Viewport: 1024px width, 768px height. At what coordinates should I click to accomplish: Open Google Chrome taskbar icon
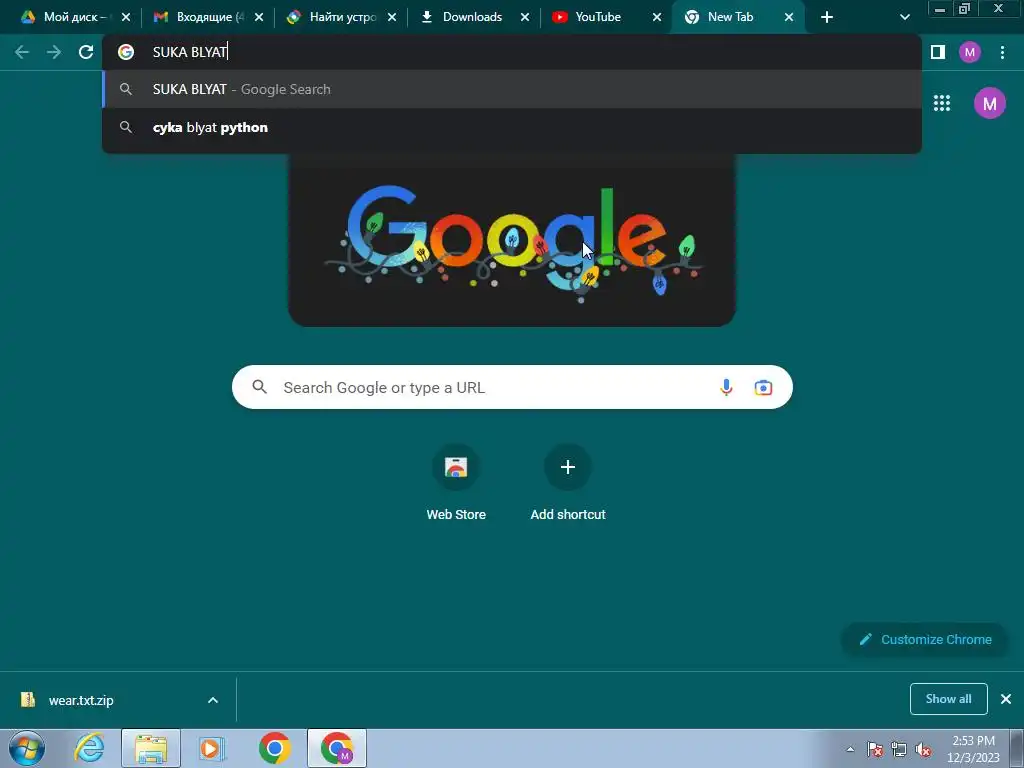[274, 748]
